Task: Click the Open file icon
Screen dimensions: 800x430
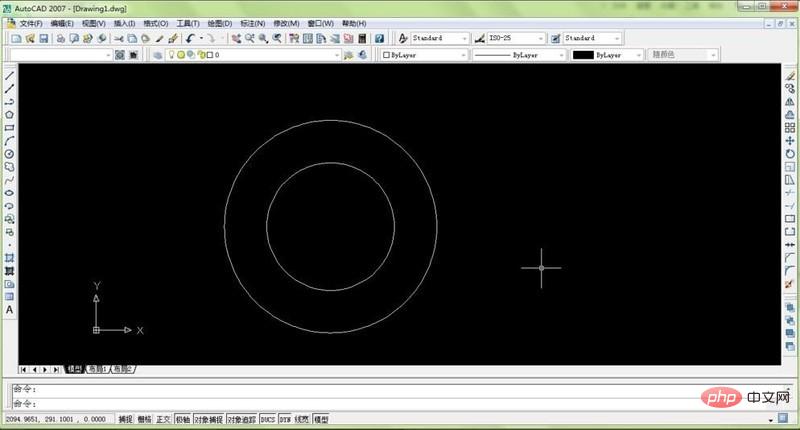Action: click(x=30, y=38)
